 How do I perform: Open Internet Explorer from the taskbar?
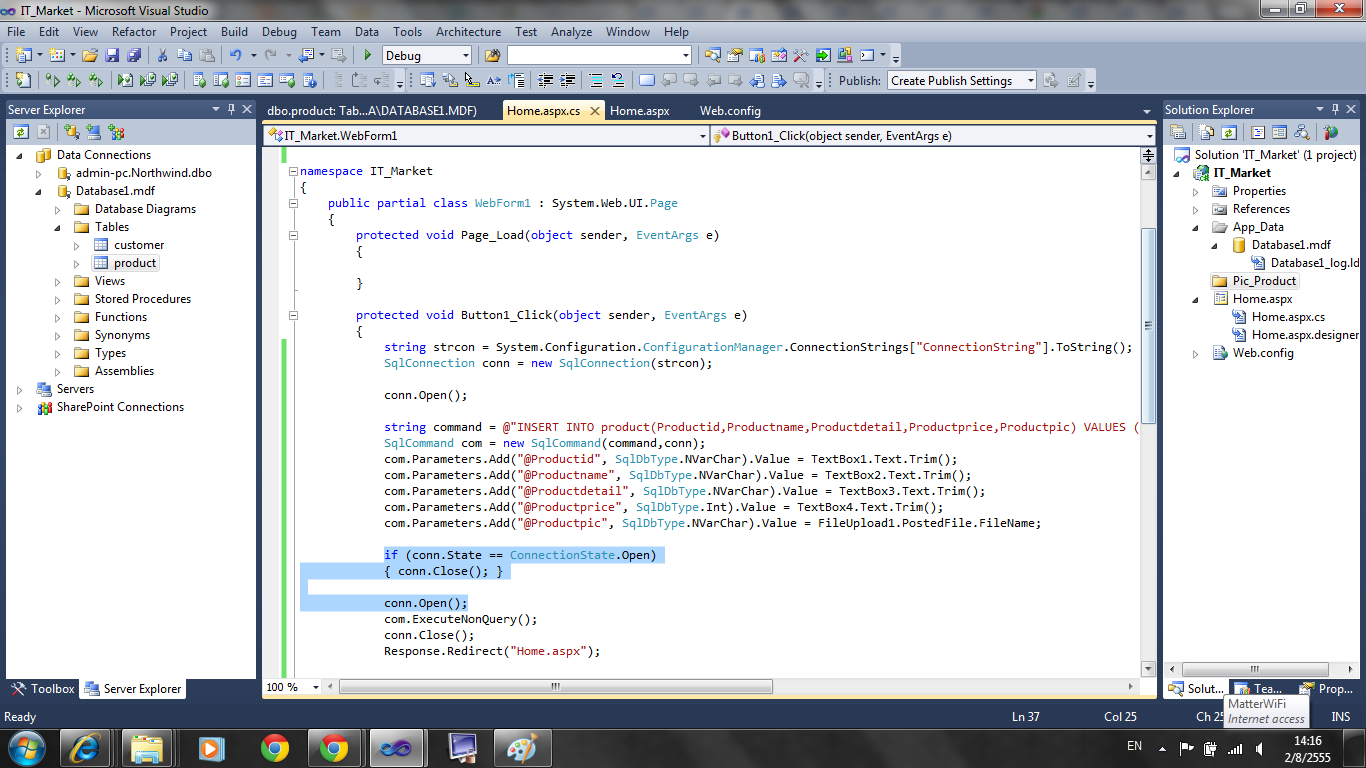tap(86, 747)
